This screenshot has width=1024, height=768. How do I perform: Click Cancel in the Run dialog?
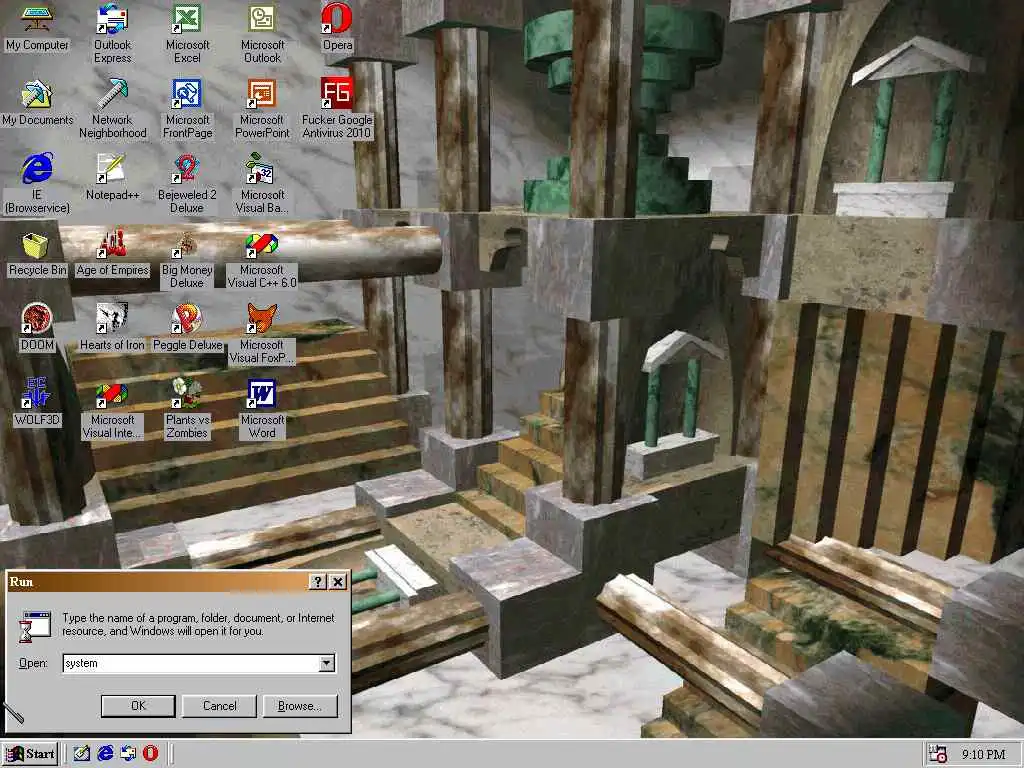[219, 706]
